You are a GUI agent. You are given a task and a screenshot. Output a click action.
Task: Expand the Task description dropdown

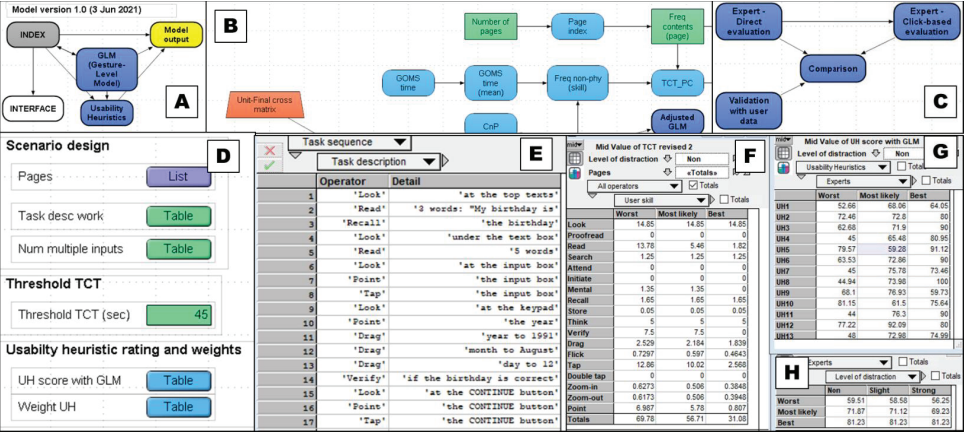[428, 161]
